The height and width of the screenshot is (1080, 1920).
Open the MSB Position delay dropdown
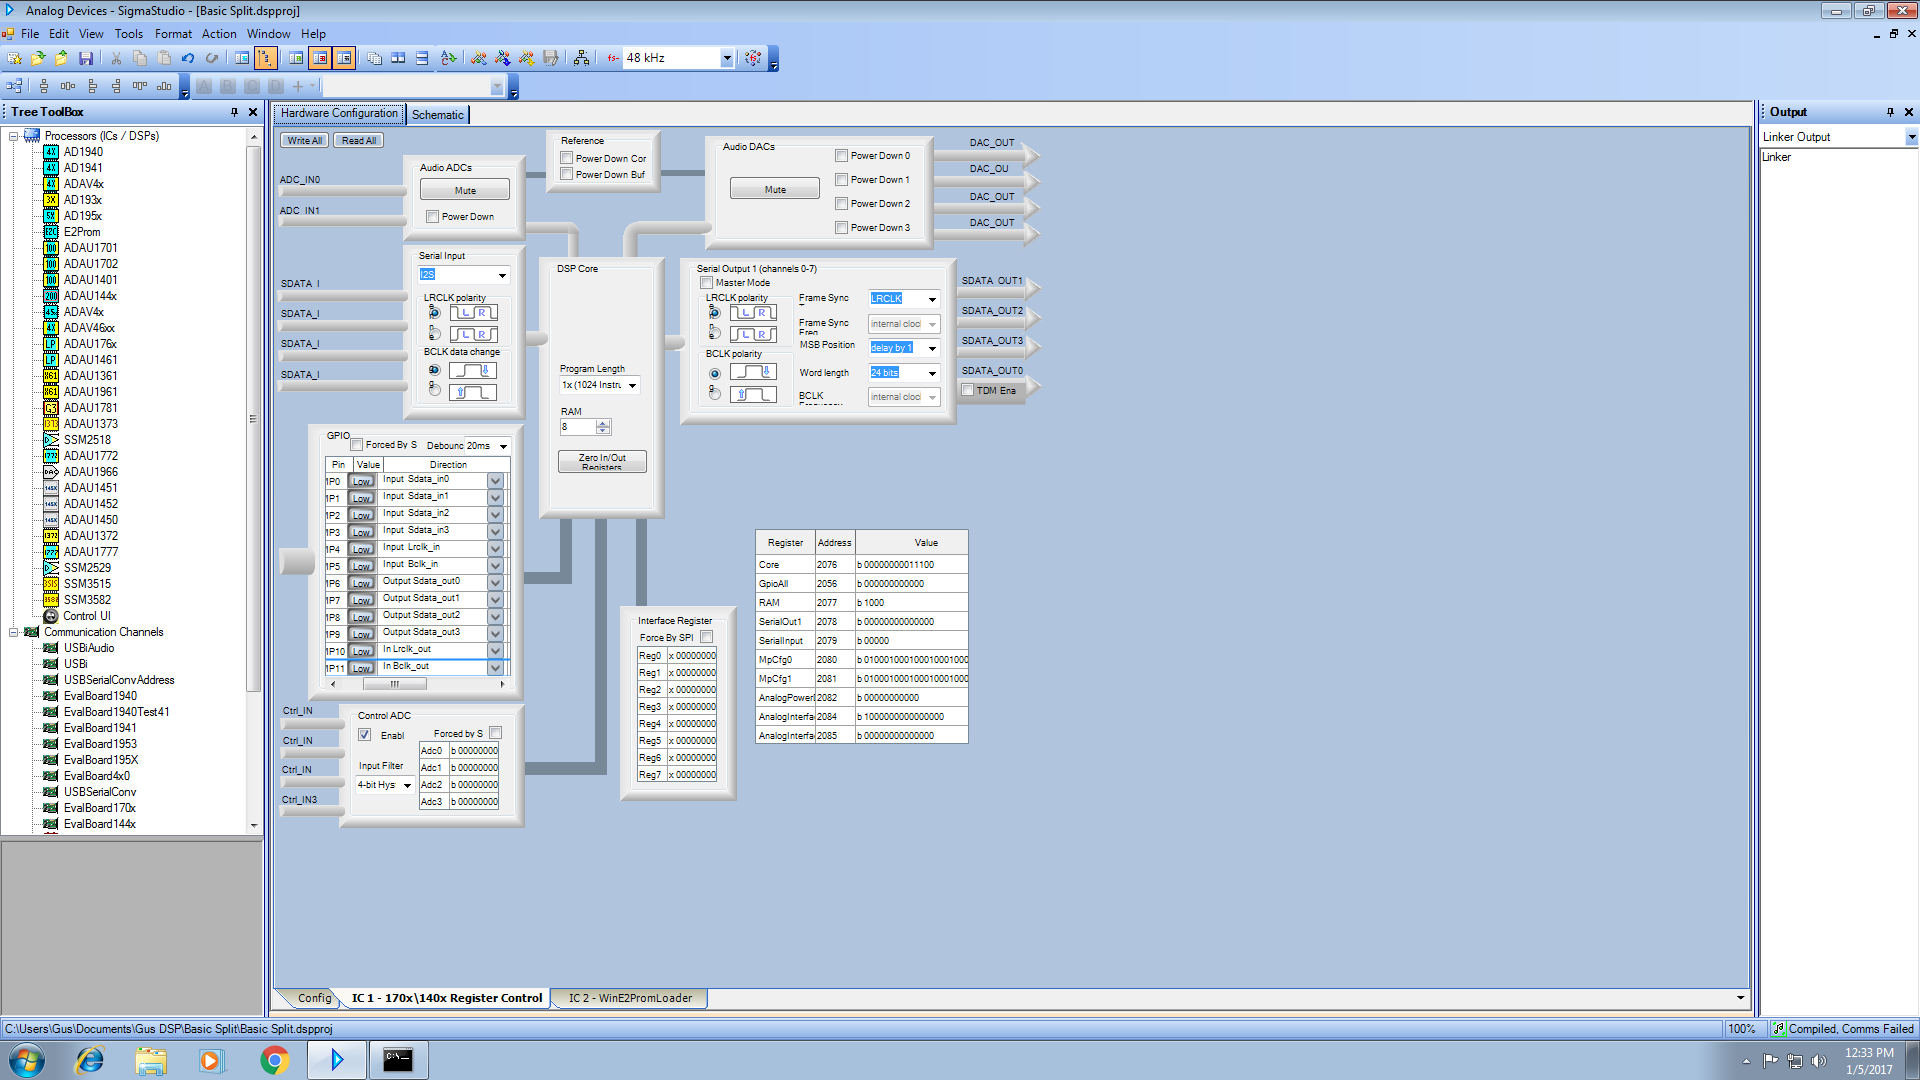tap(932, 348)
